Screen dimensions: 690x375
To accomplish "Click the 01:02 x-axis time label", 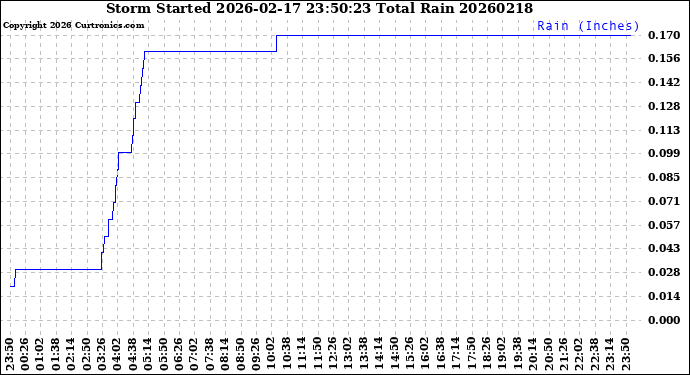I will pyautogui.click(x=40, y=354).
